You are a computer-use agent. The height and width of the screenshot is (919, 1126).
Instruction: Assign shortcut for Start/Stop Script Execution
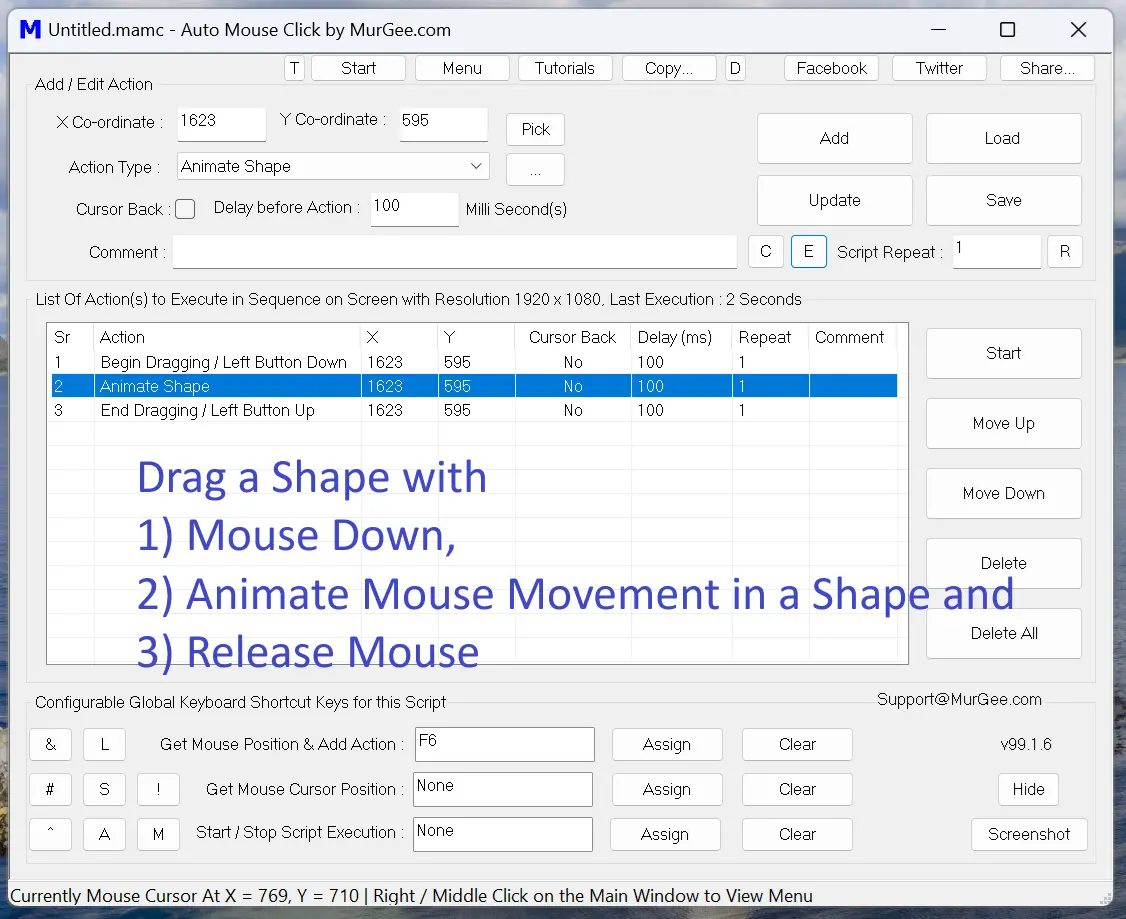[665, 834]
